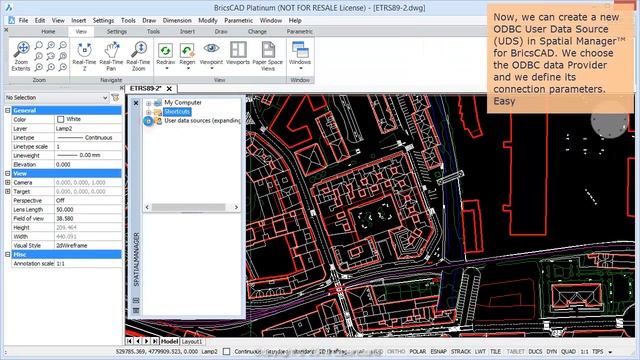The width and height of the screenshot is (640, 360).
Task: Expand the Camera property row
Action: [7, 182]
